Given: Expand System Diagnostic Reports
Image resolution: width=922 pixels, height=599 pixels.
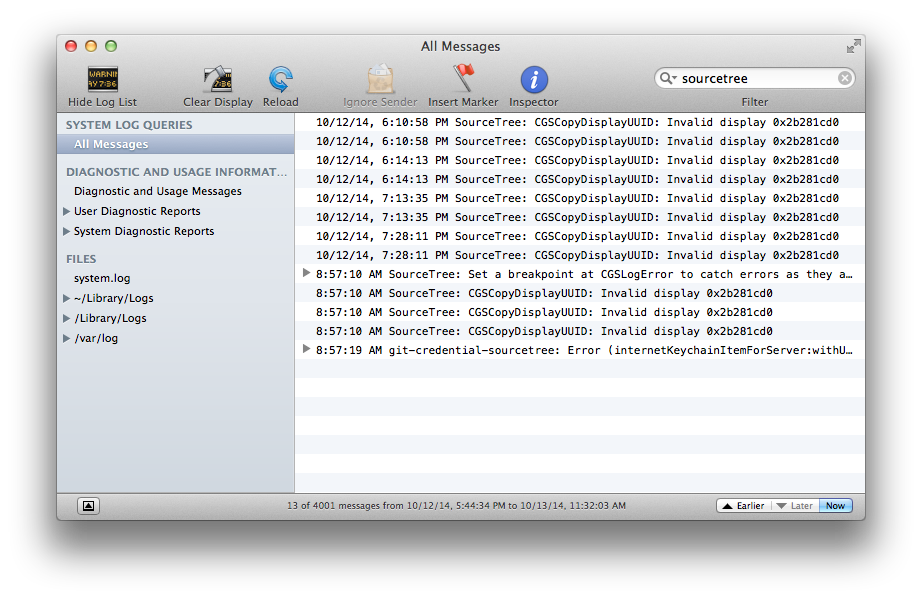Looking at the screenshot, I should tap(66, 232).
